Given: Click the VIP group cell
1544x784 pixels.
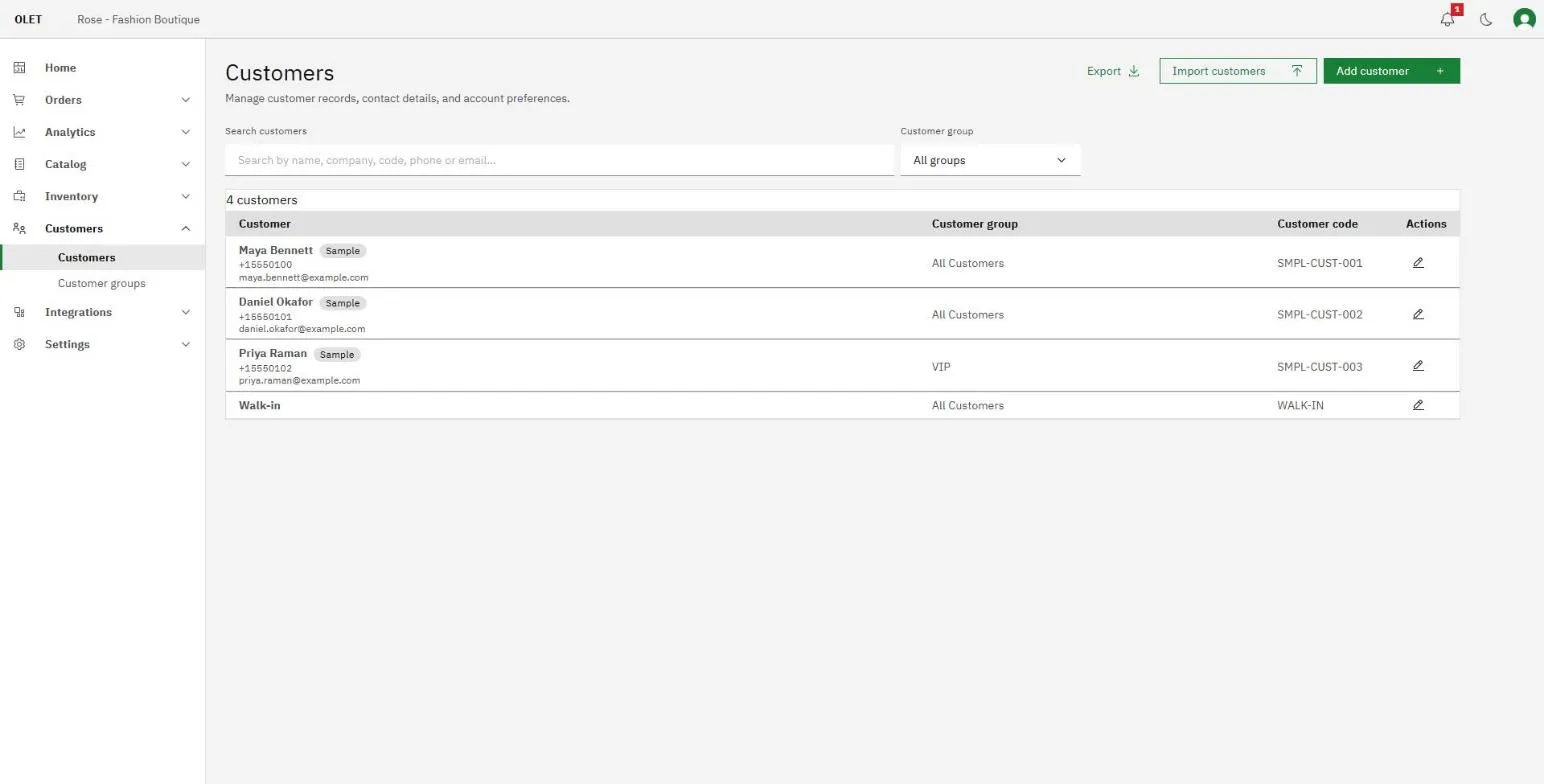Looking at the screenshot, I should point(941,366).
